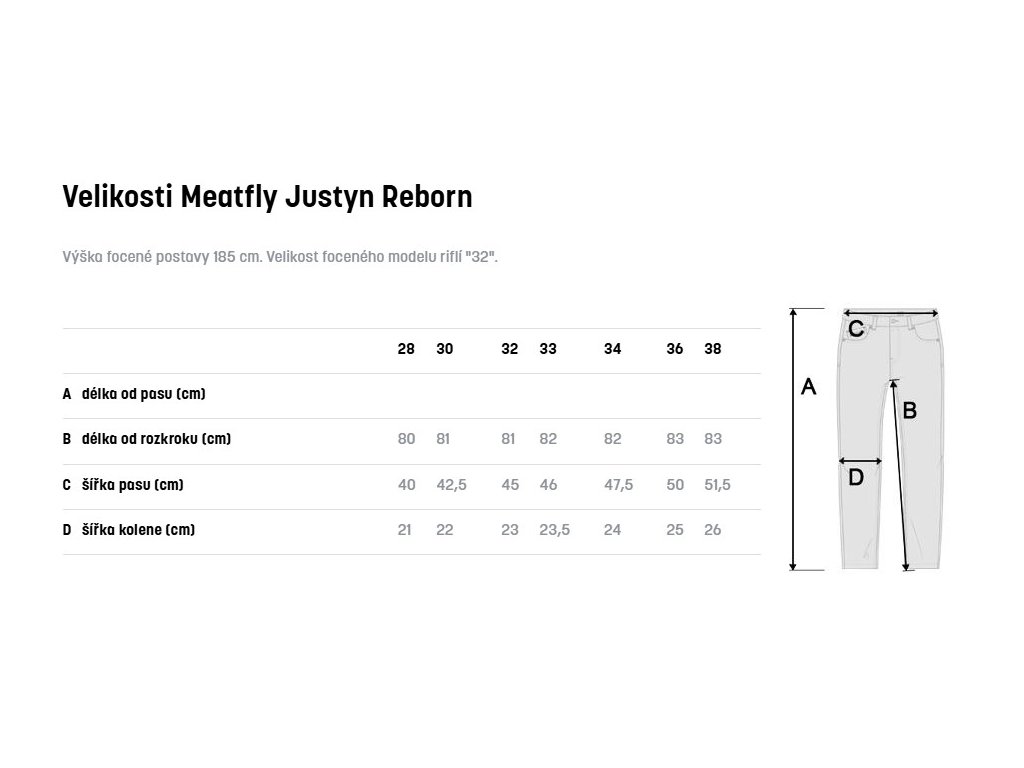Select the size 30 column header

point(445,349)
